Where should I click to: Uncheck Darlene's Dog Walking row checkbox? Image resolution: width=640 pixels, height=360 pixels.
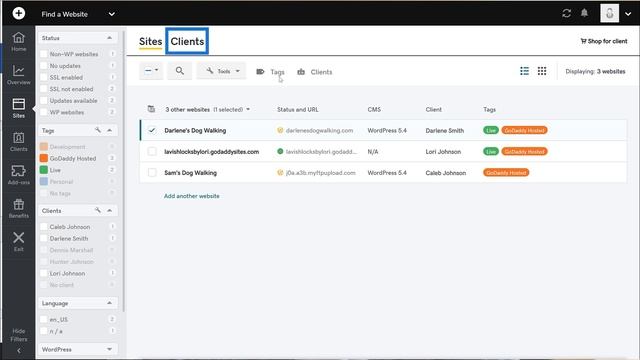[152, 130]
